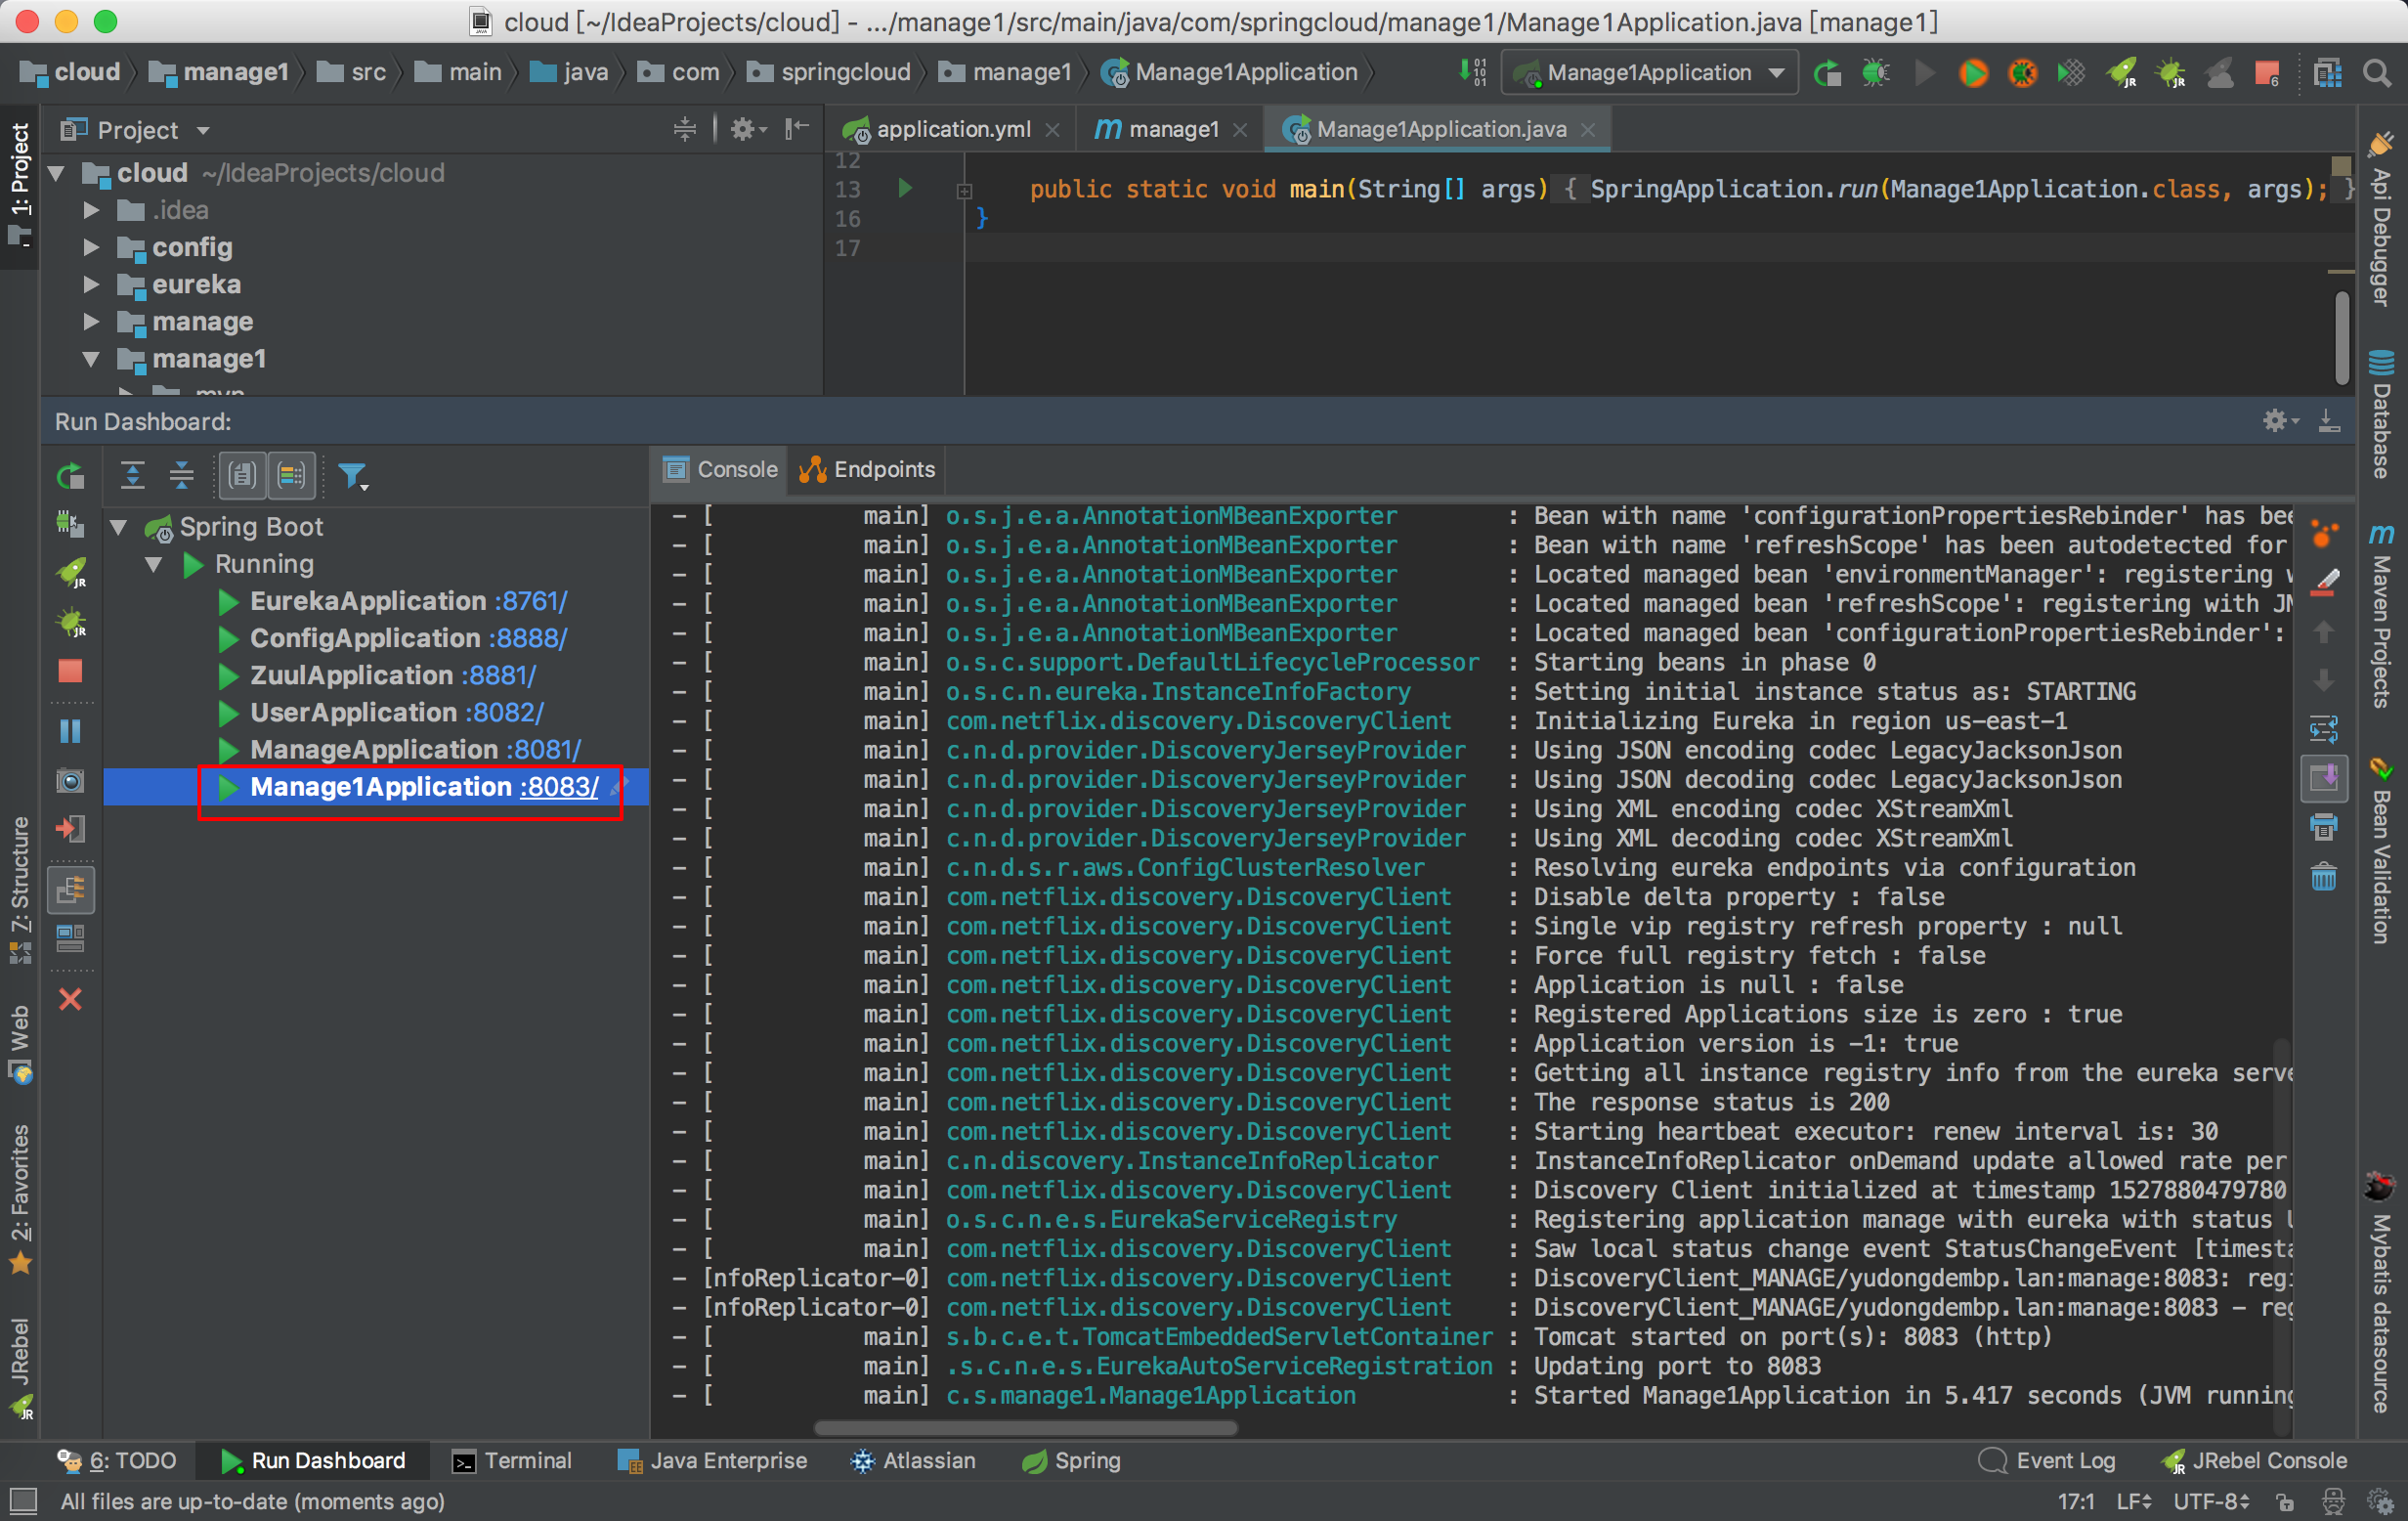Clear console with the trash icon
2408x1521 pixels.
point(2323,877)
